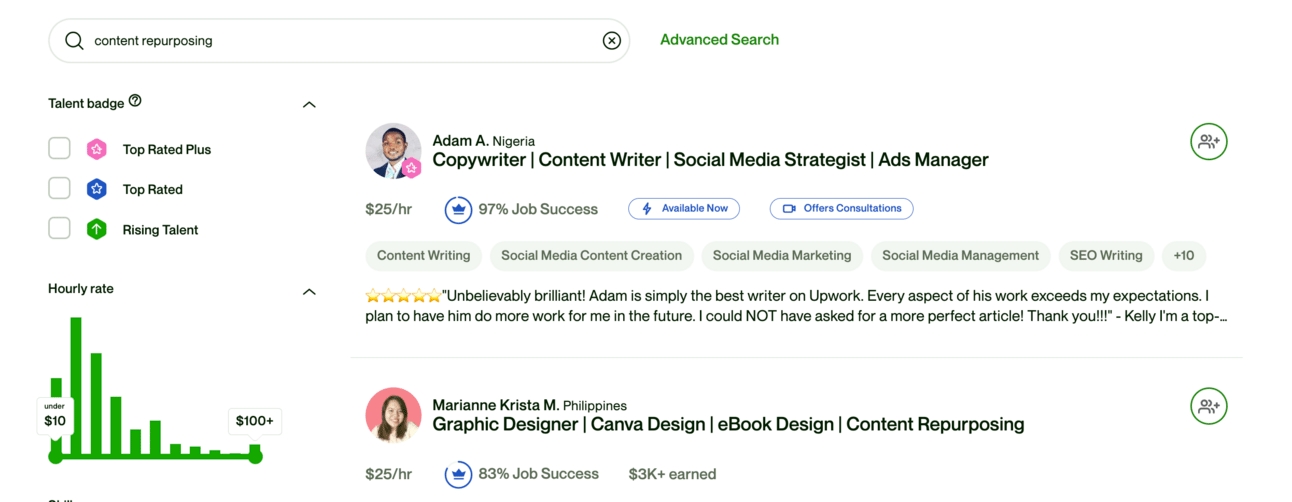This screenshot has height=502, width=1292.
Task: Collapse the Talent badge section
Action: click(x=309, y=104)
